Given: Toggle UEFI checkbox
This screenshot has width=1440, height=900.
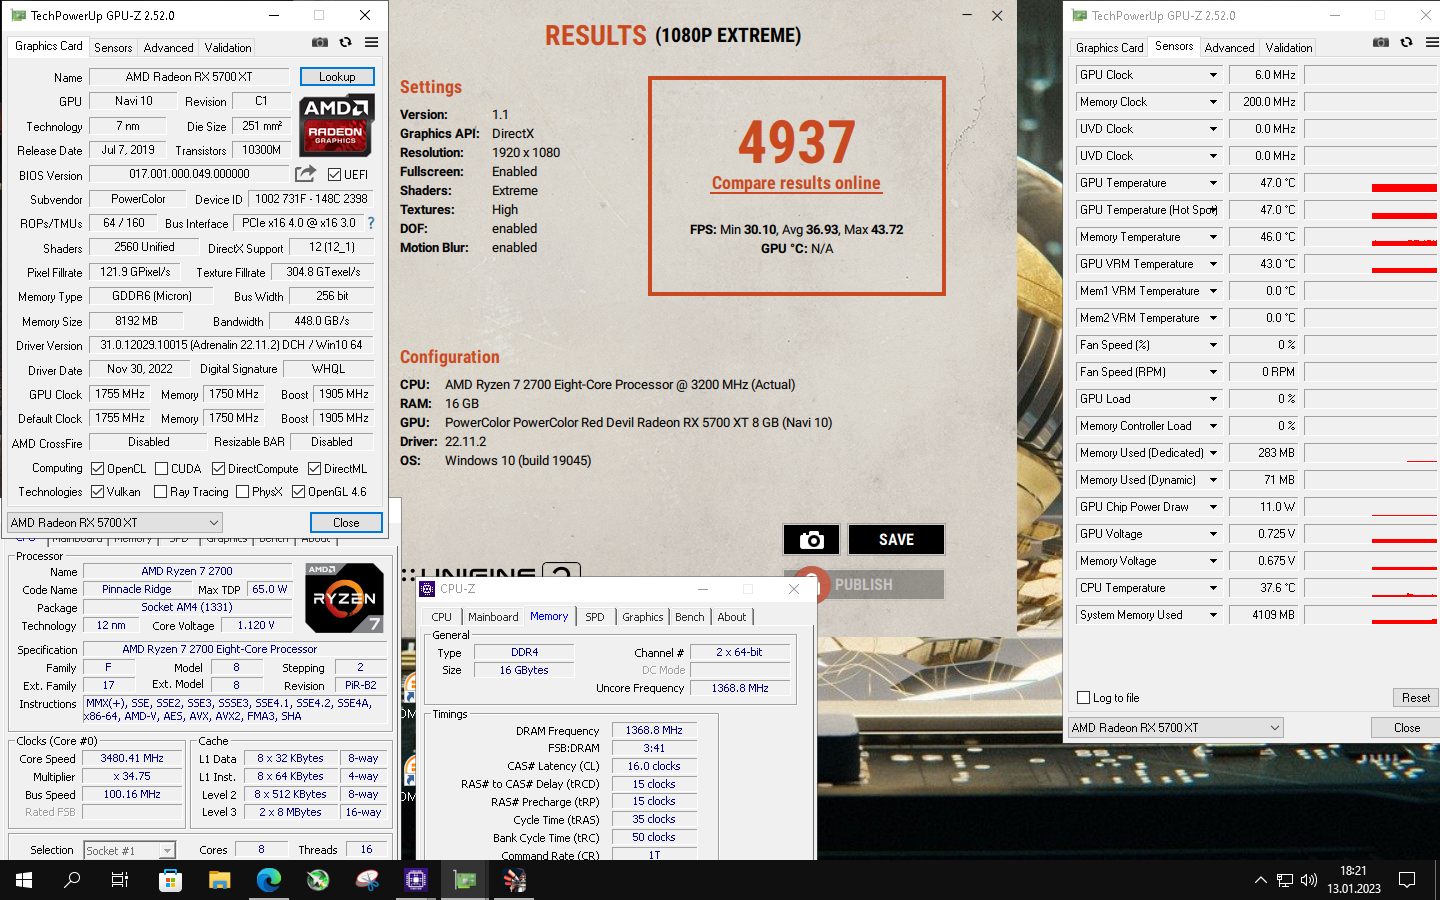Looking at the screenshot, I should pos(334,175).
